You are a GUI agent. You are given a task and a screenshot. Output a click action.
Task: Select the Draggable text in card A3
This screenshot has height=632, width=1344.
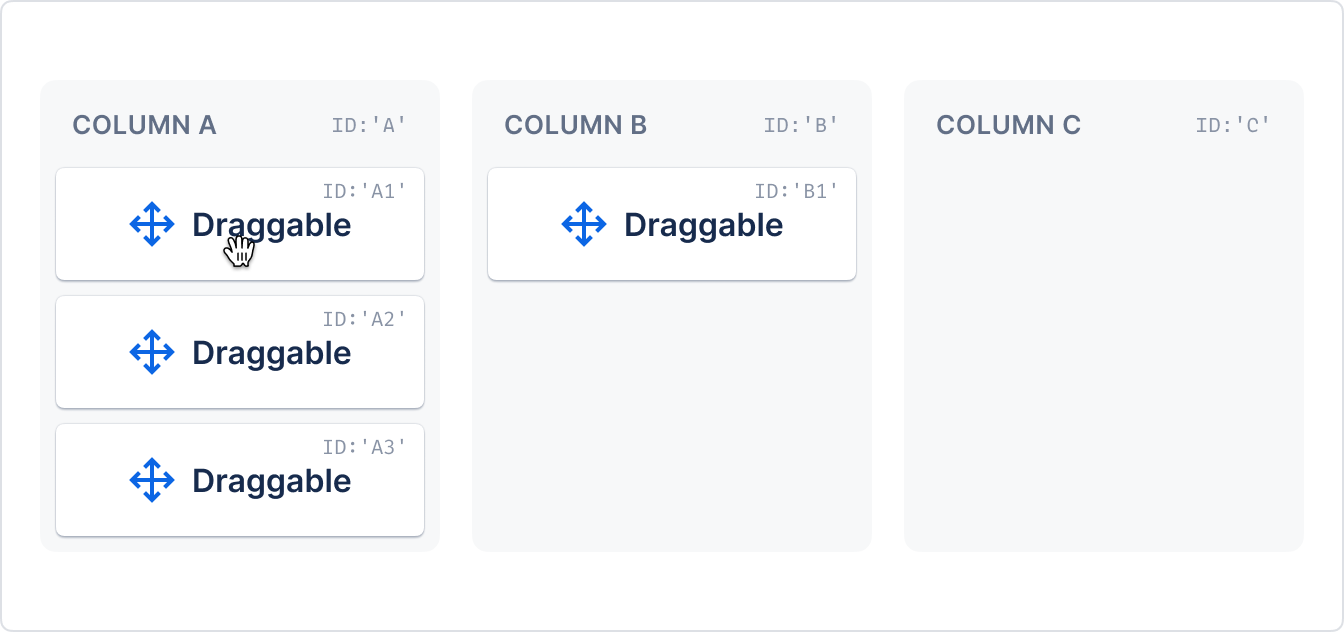coord(272,481)
